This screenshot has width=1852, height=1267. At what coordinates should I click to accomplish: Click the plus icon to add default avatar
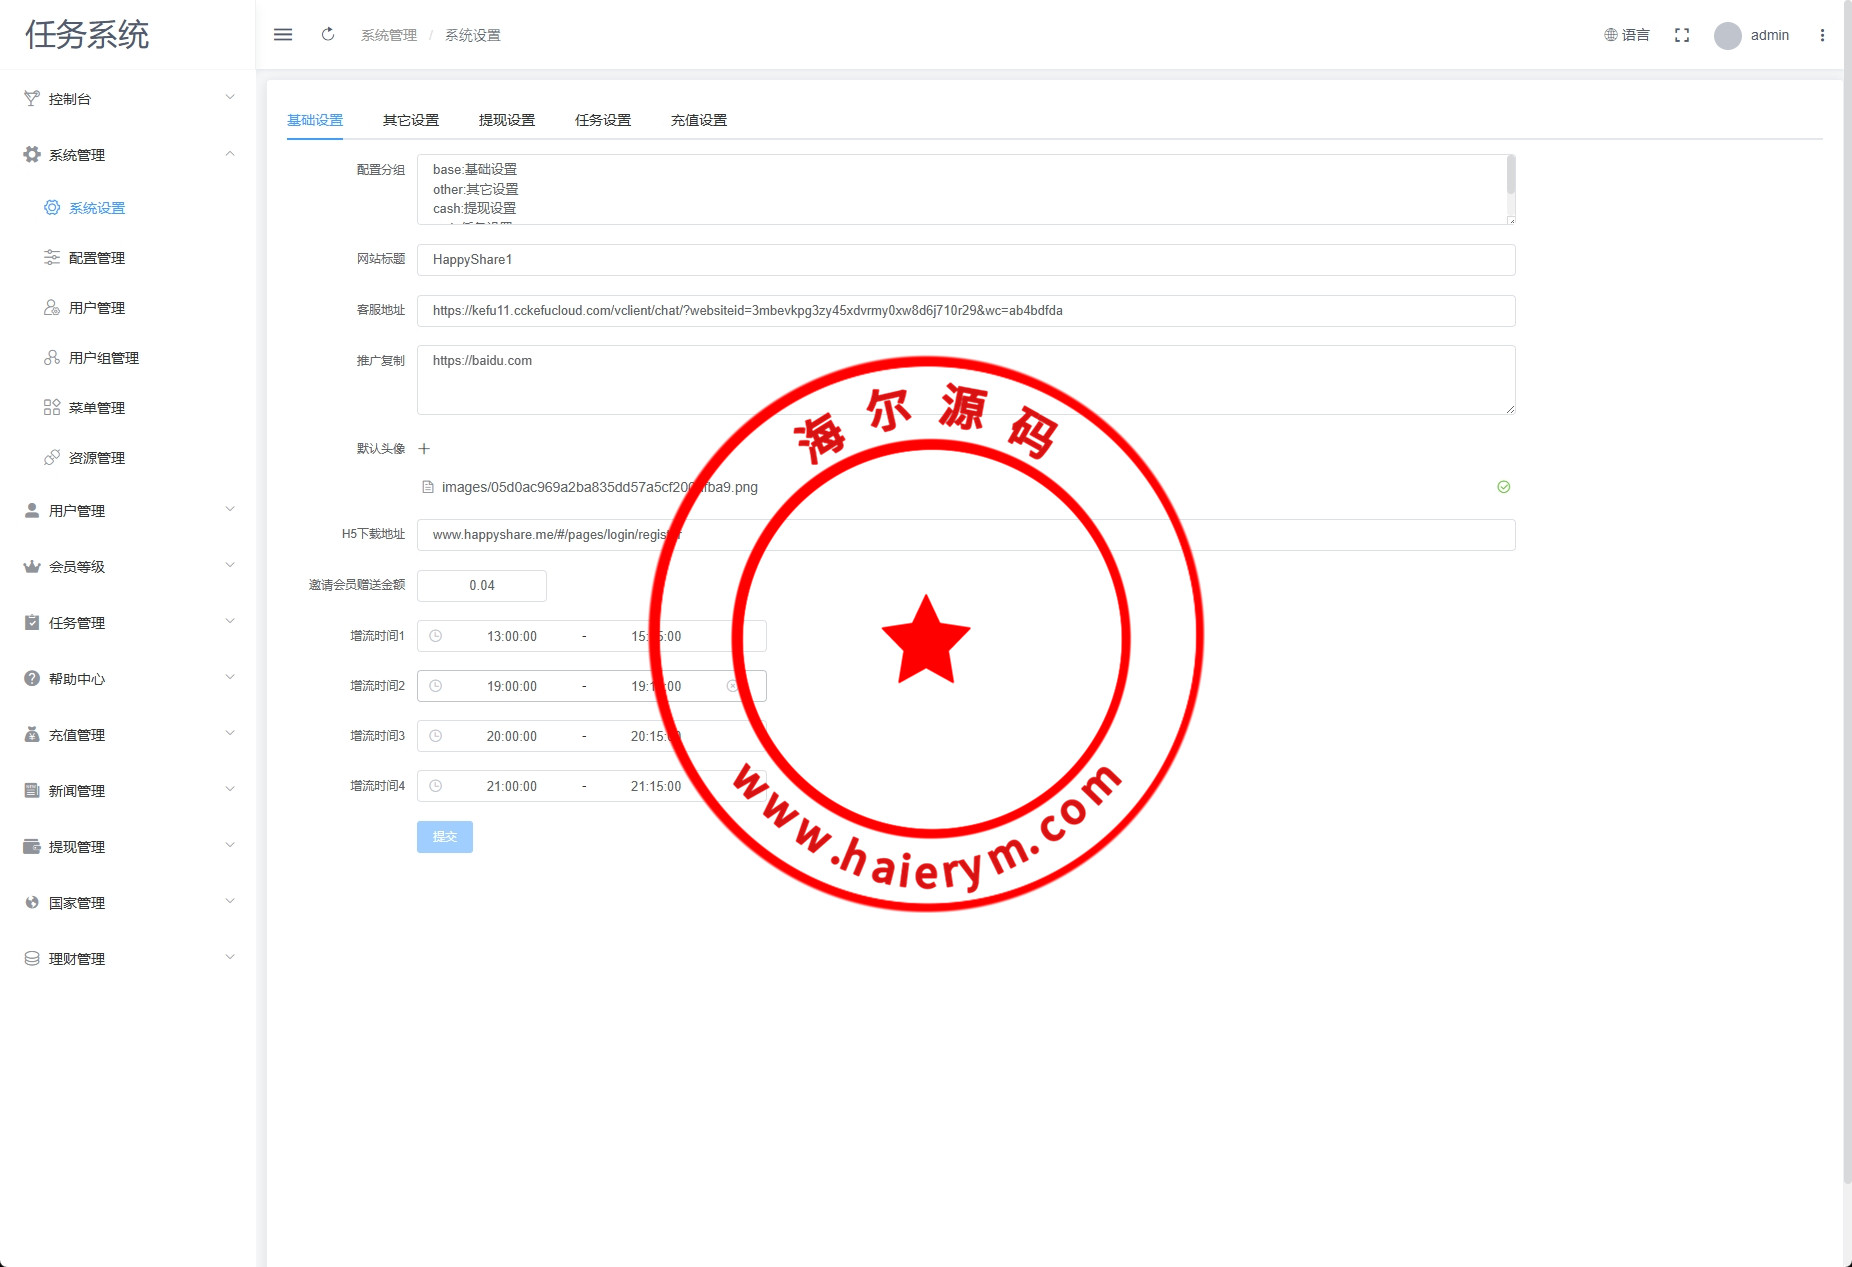click(424, 449)
